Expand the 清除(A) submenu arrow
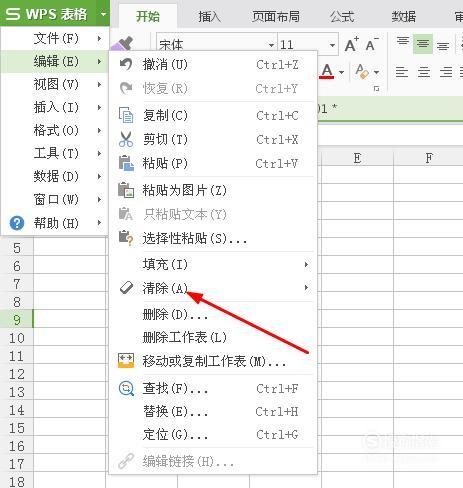 306,288
